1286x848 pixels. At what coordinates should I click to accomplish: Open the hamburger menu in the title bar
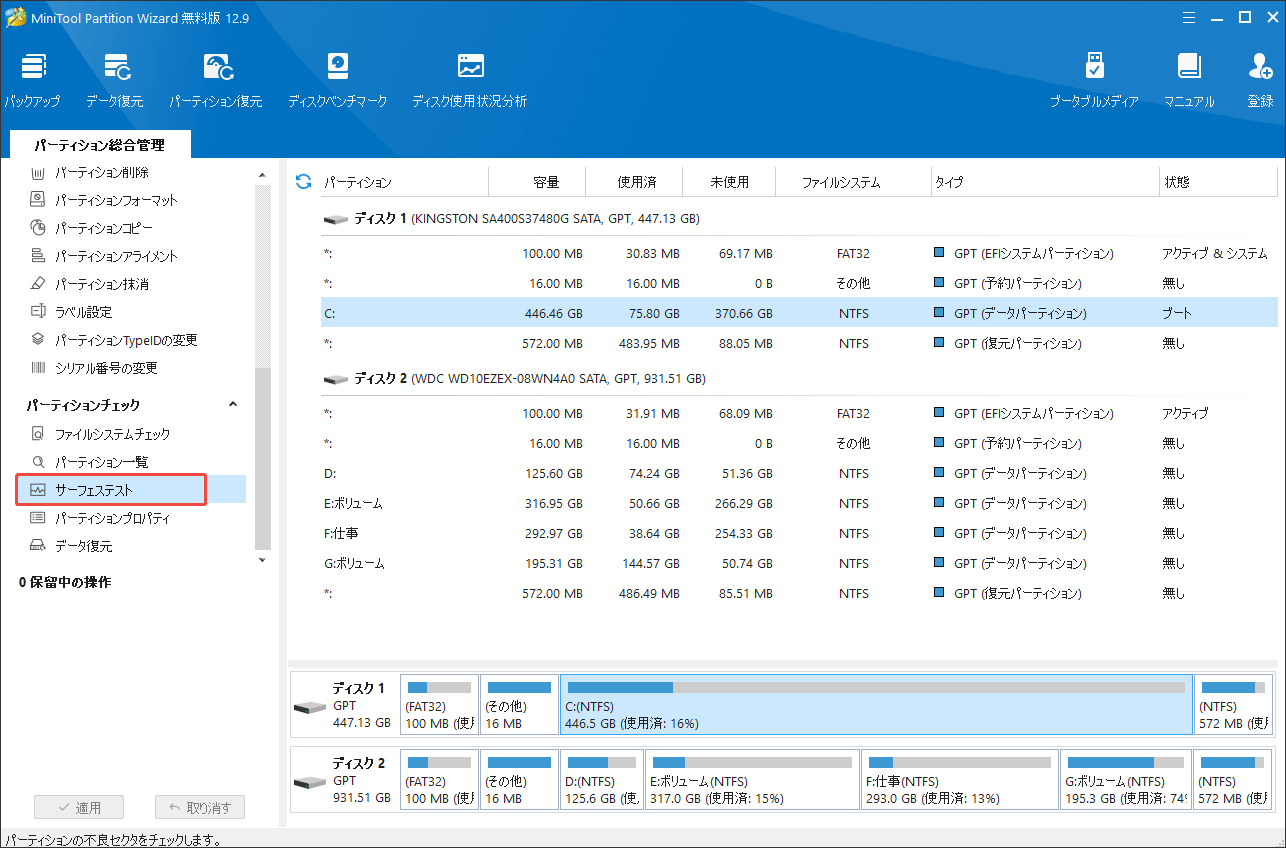(1189, 17)
